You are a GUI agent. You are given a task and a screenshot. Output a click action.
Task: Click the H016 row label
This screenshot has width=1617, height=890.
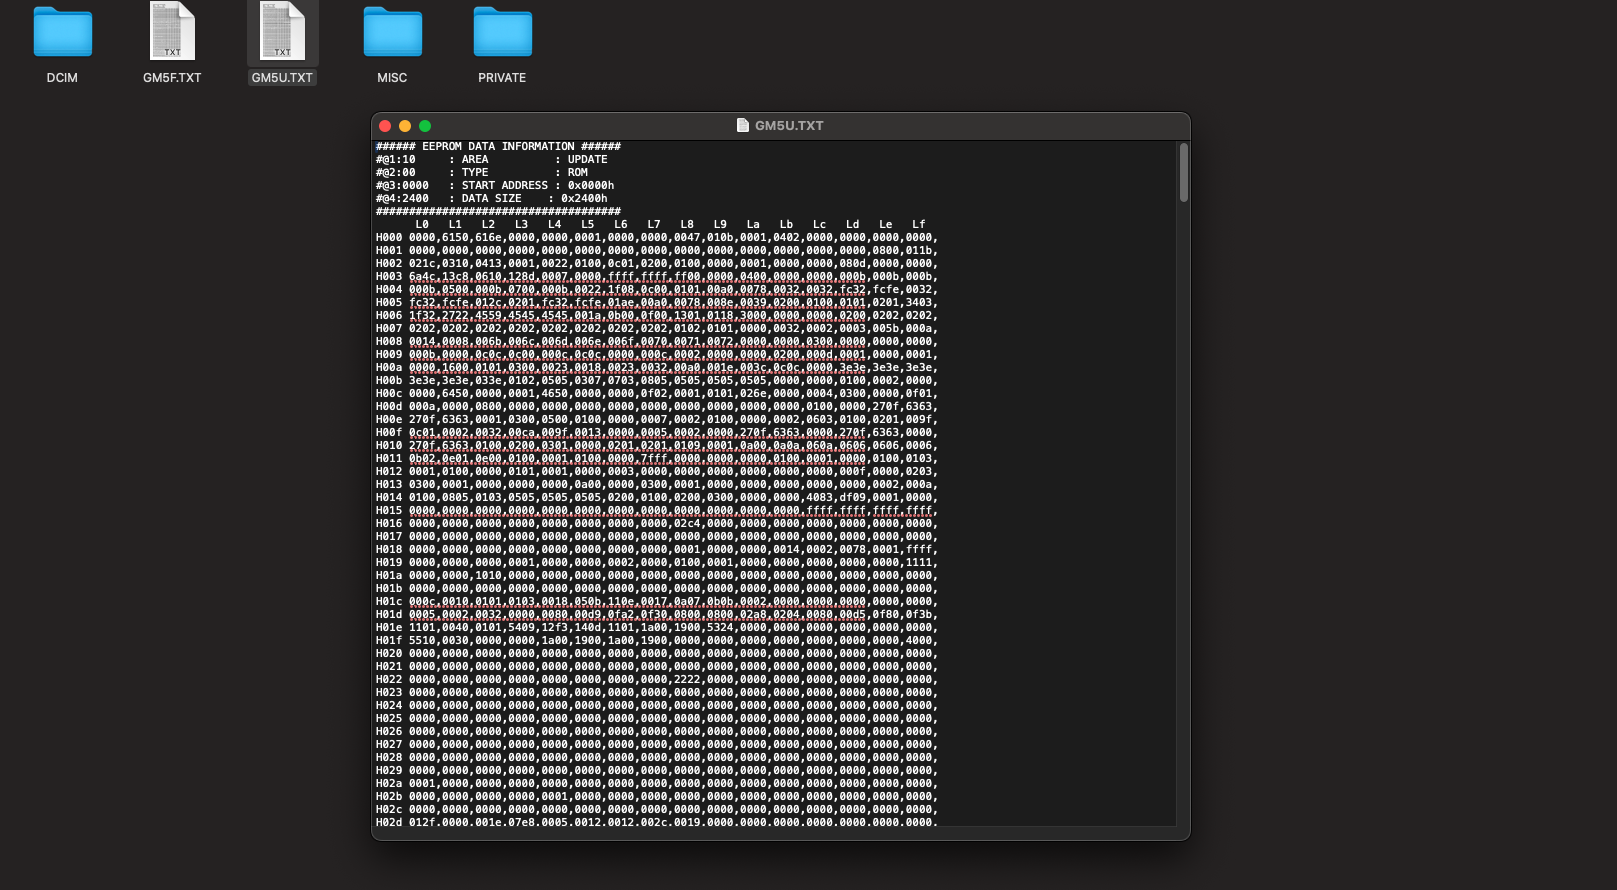tap(389, 524)
